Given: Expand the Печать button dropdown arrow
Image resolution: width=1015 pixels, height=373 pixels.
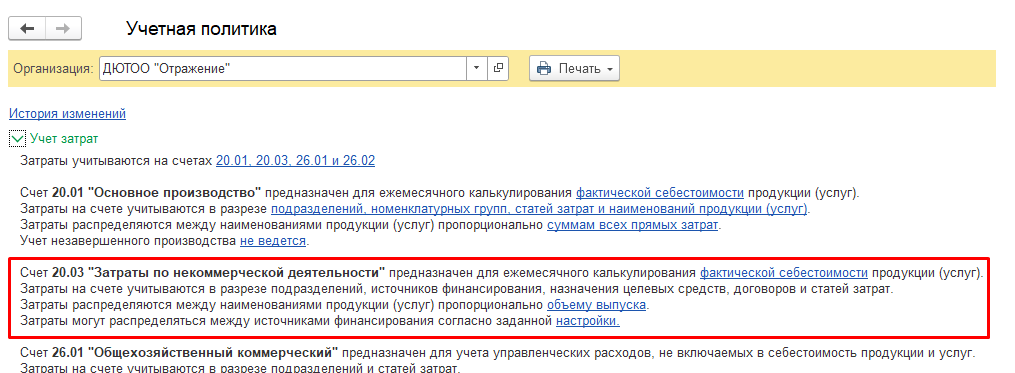Looking at the screenshot, I should point(610,69).
